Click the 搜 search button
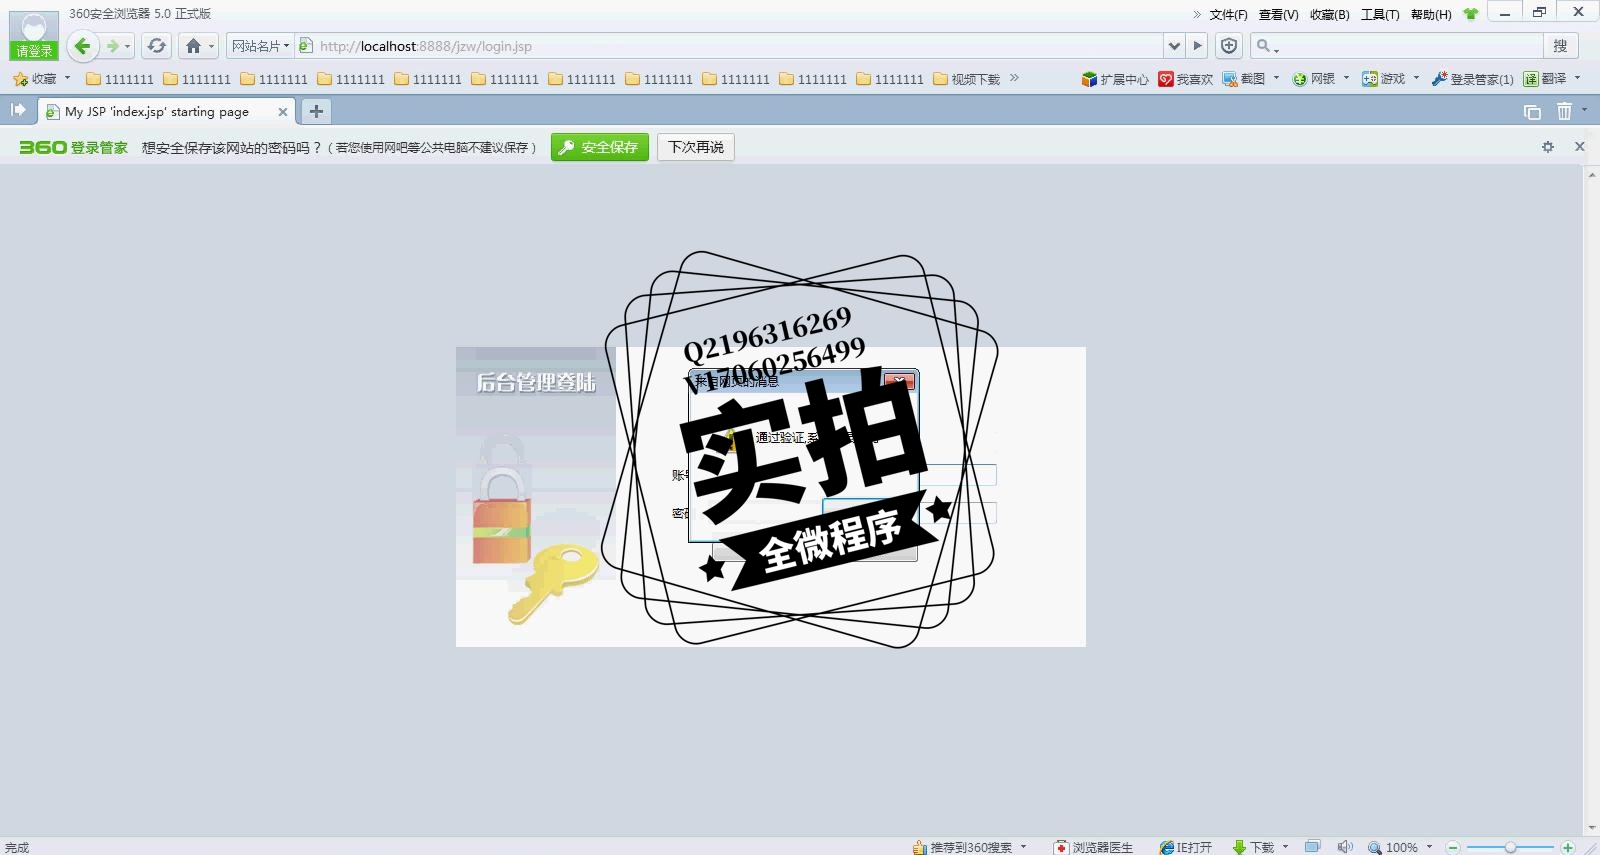 1560,46
